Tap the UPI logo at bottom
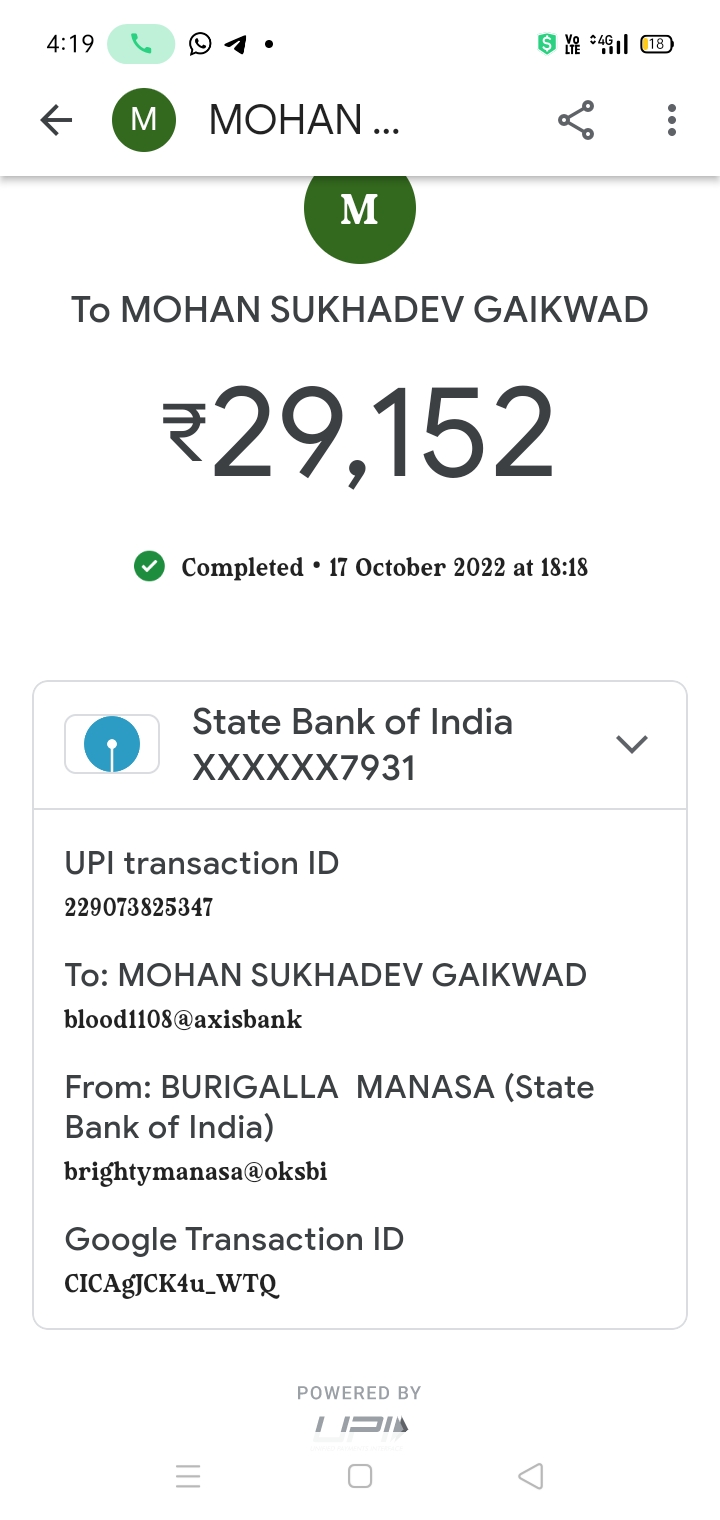Image resolution: width=720 pixels, height=1520 pixels. pyautogui.click(x=360, y=1427)
